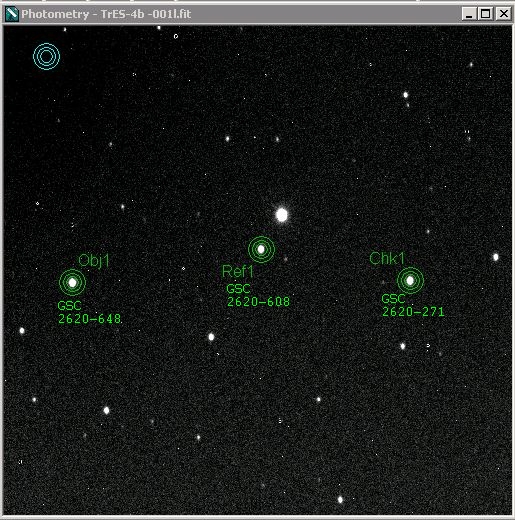Click the large bright star above Ref1
The height and width of the screenshot is (520, 515).
[282, 215]
